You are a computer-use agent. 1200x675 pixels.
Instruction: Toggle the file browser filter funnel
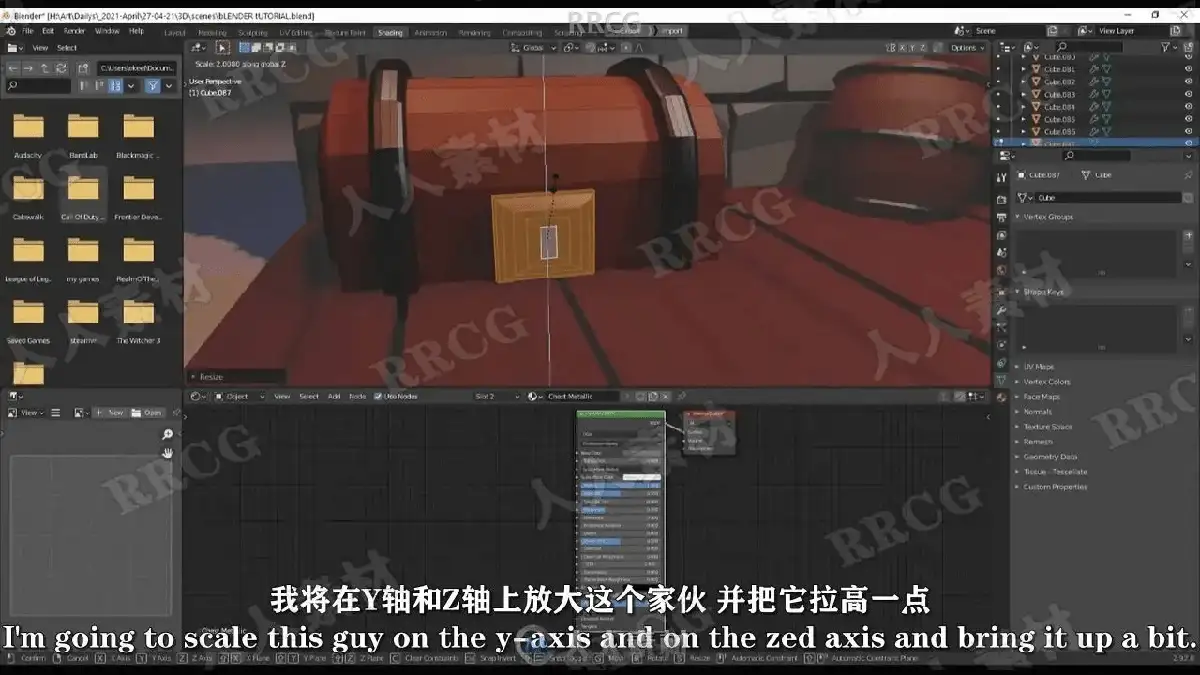[x=152, y=86]
